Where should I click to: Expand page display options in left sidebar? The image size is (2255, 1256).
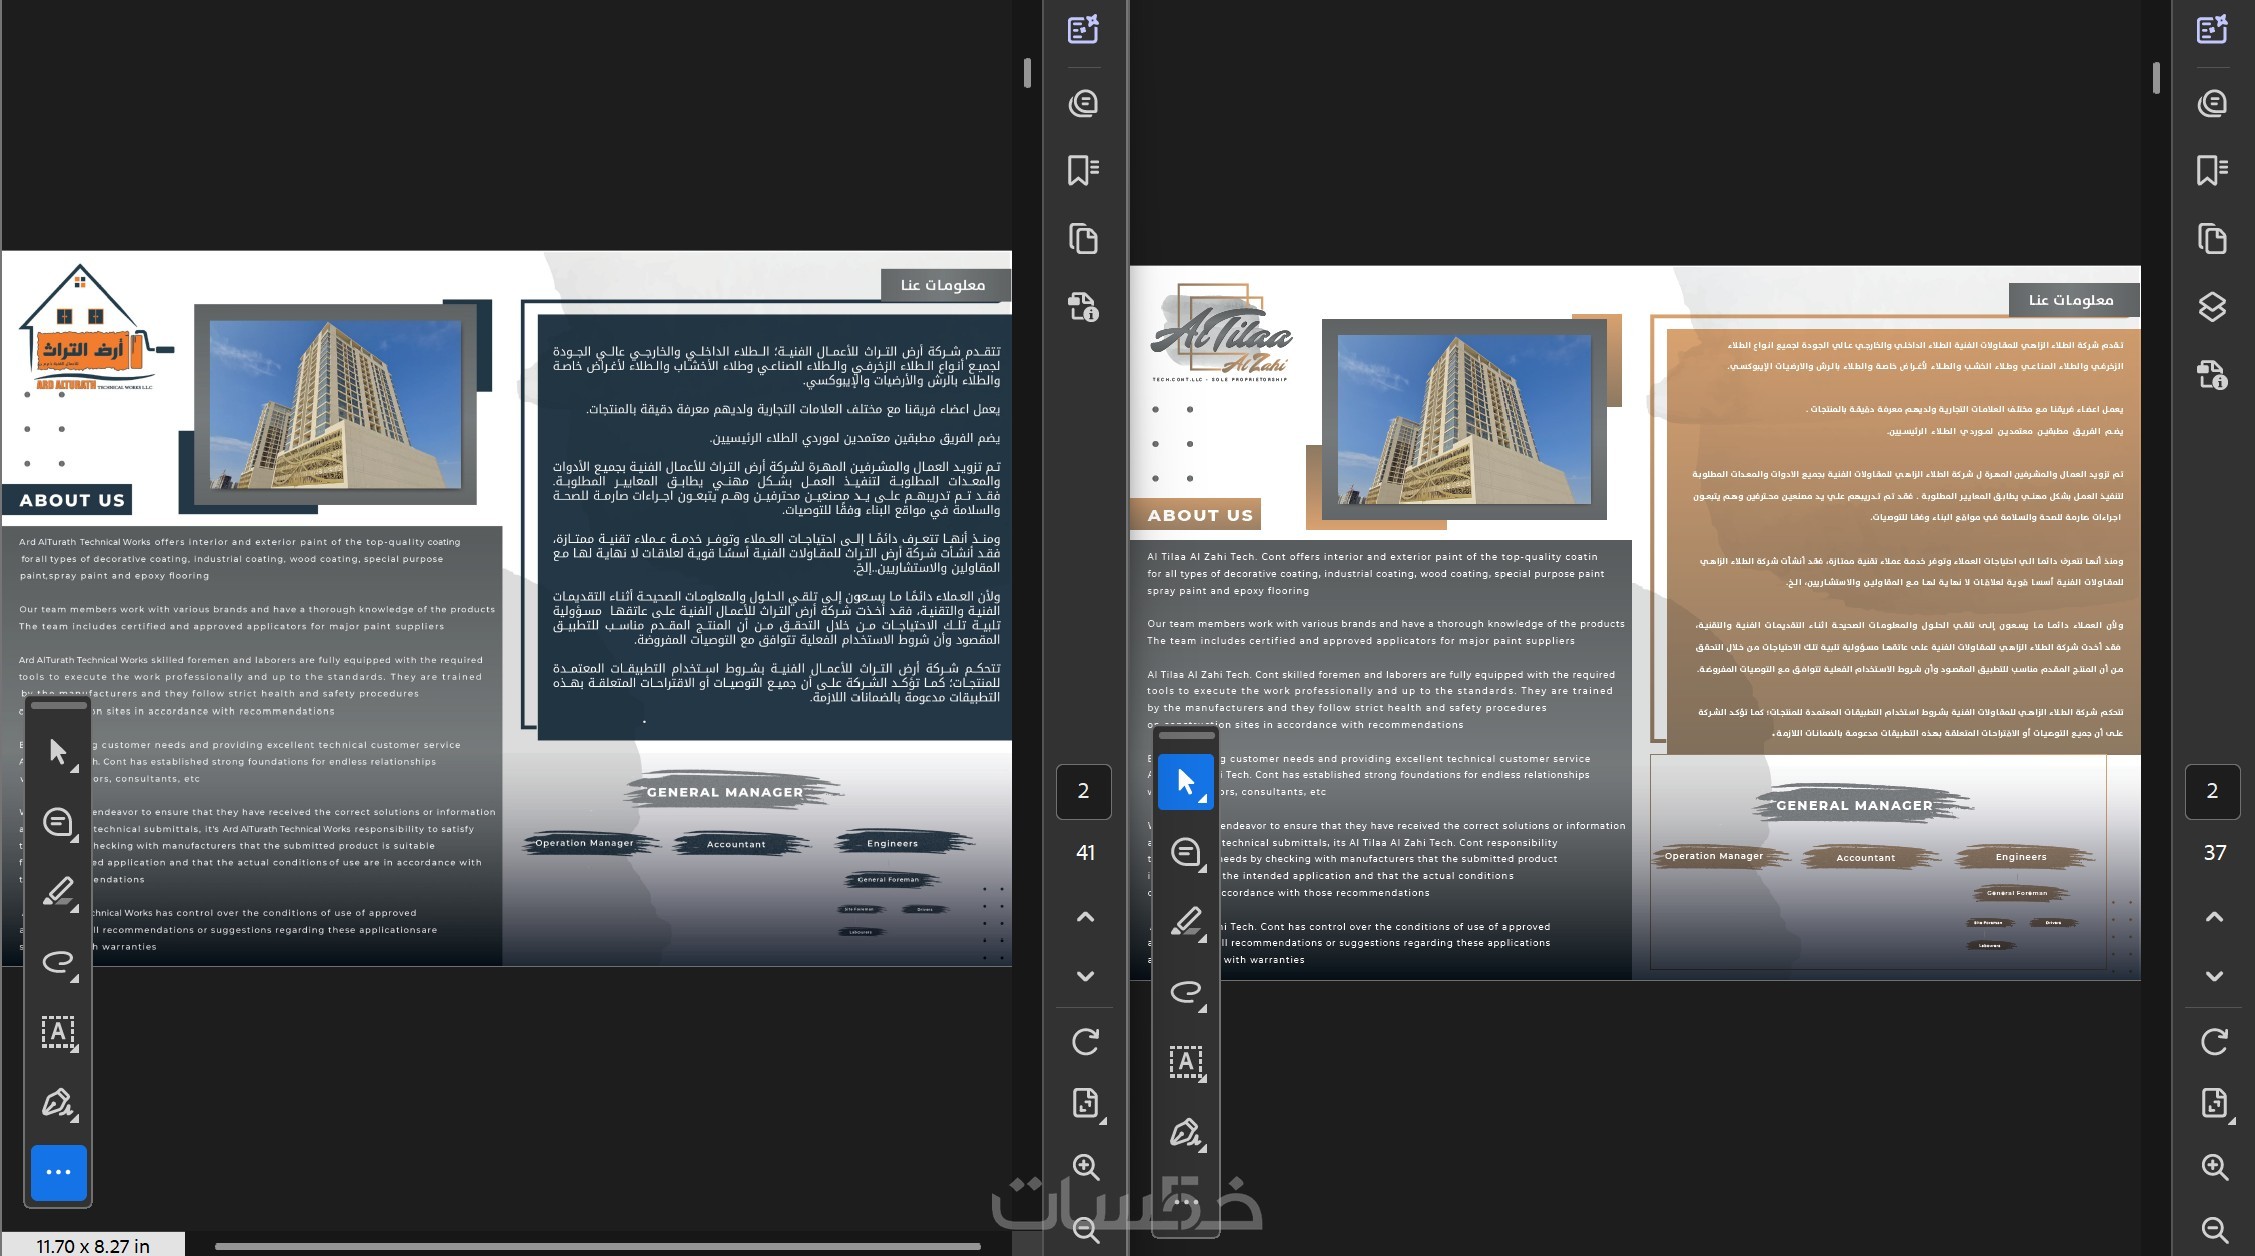click(x=1085, y=1103)
